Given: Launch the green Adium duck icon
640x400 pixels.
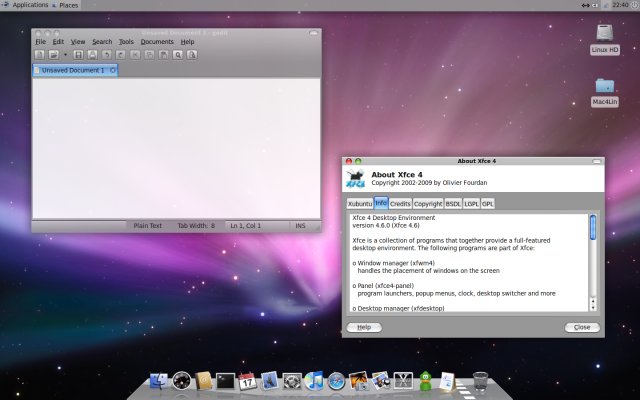Looking at the screenshot, I should (425, 381).
